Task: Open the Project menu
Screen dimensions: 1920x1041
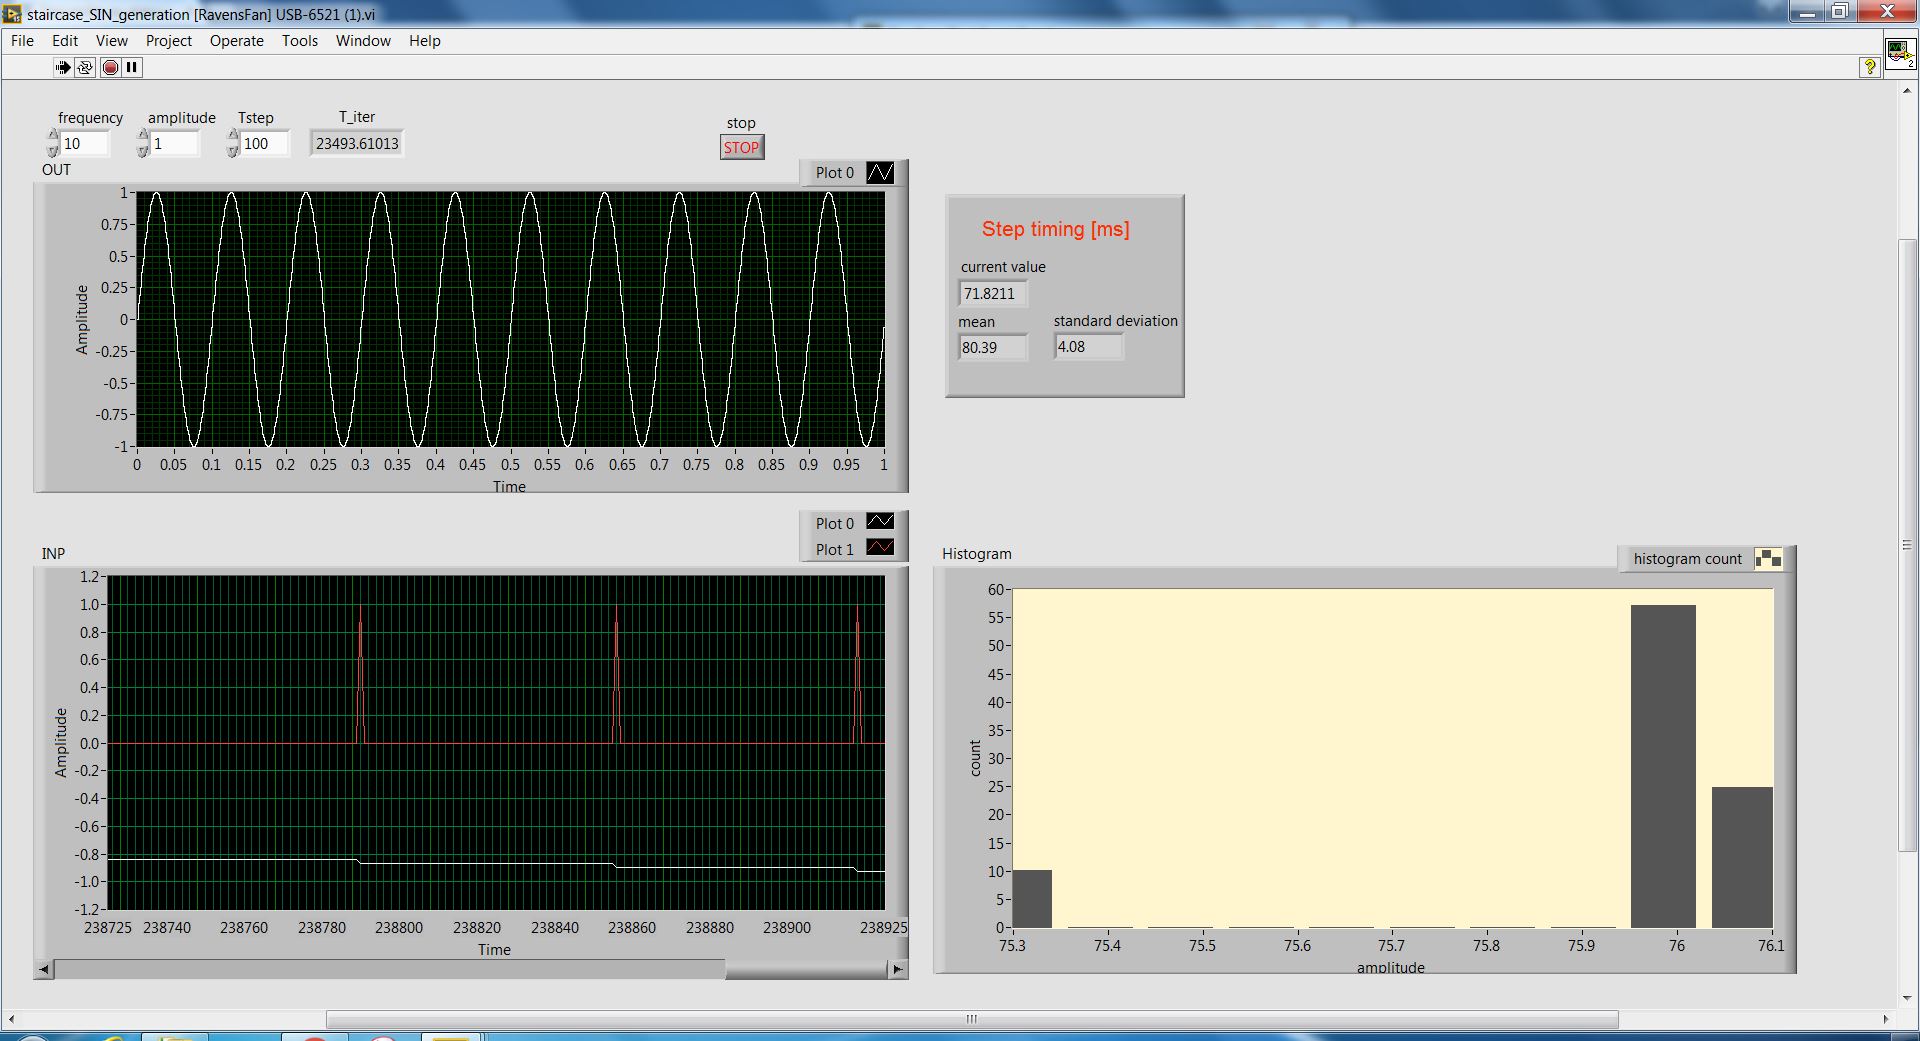Action: (169, 41)
